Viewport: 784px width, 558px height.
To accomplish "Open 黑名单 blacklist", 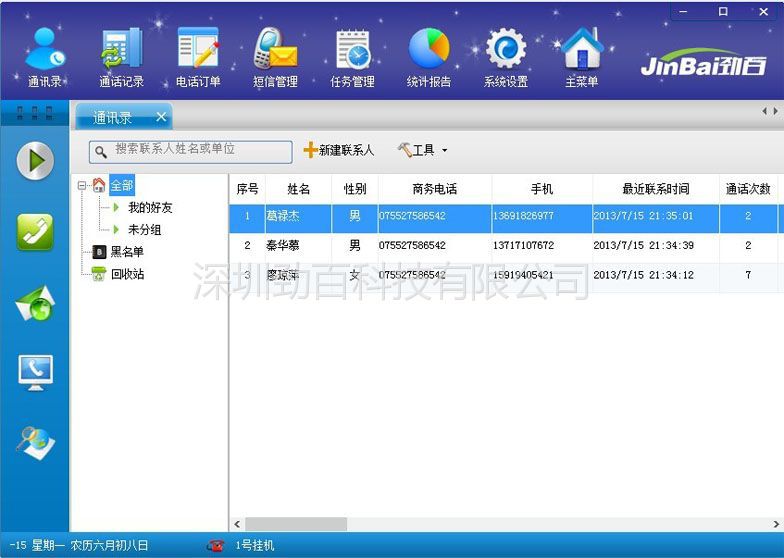I will tap(127, 252).
